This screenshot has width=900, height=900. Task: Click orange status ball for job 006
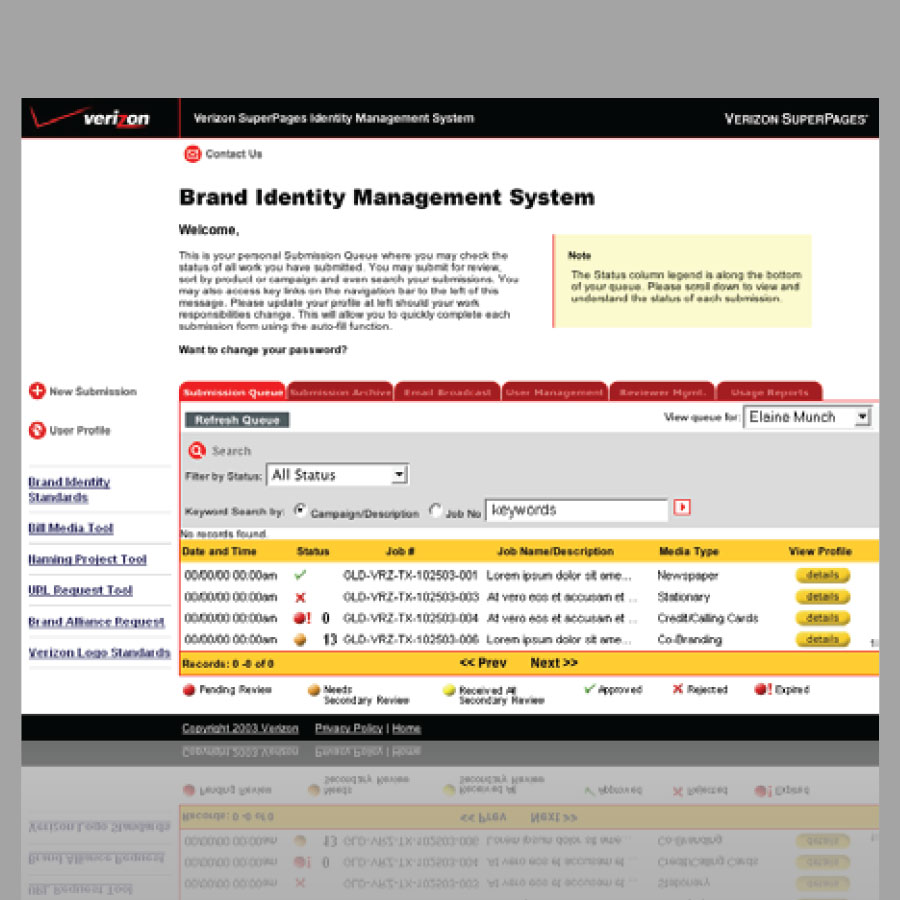click(x=300, y=639)
